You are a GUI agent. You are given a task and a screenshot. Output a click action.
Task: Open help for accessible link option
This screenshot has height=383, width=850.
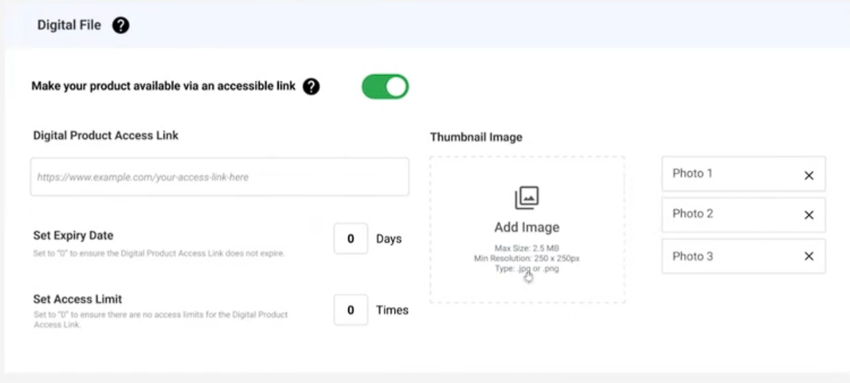(311, 86)
